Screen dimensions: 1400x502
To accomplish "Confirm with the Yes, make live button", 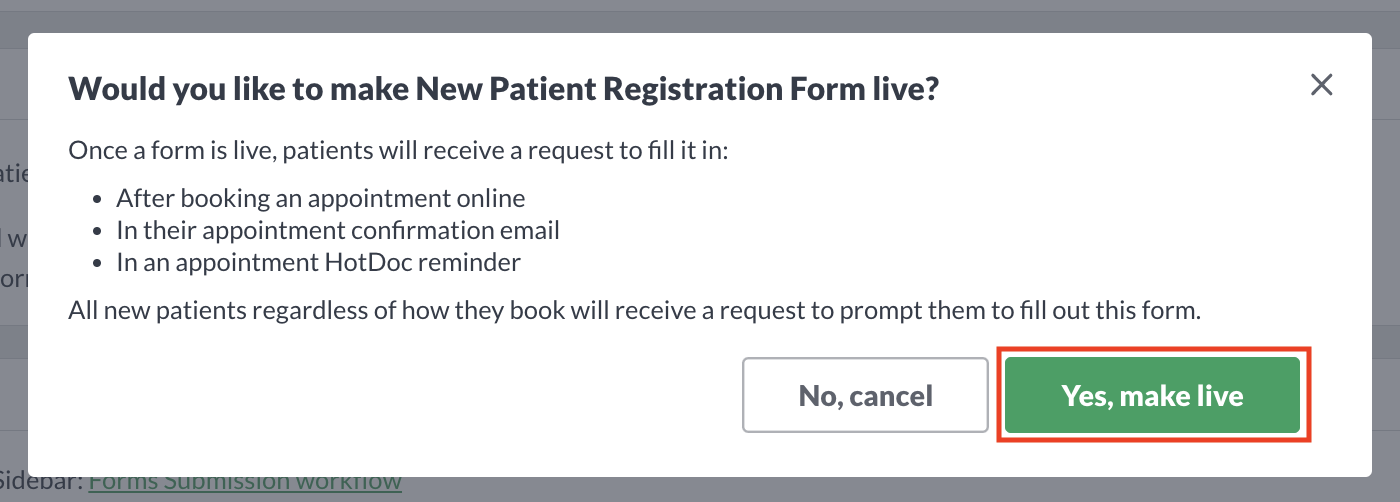I will coord(1152,395).
